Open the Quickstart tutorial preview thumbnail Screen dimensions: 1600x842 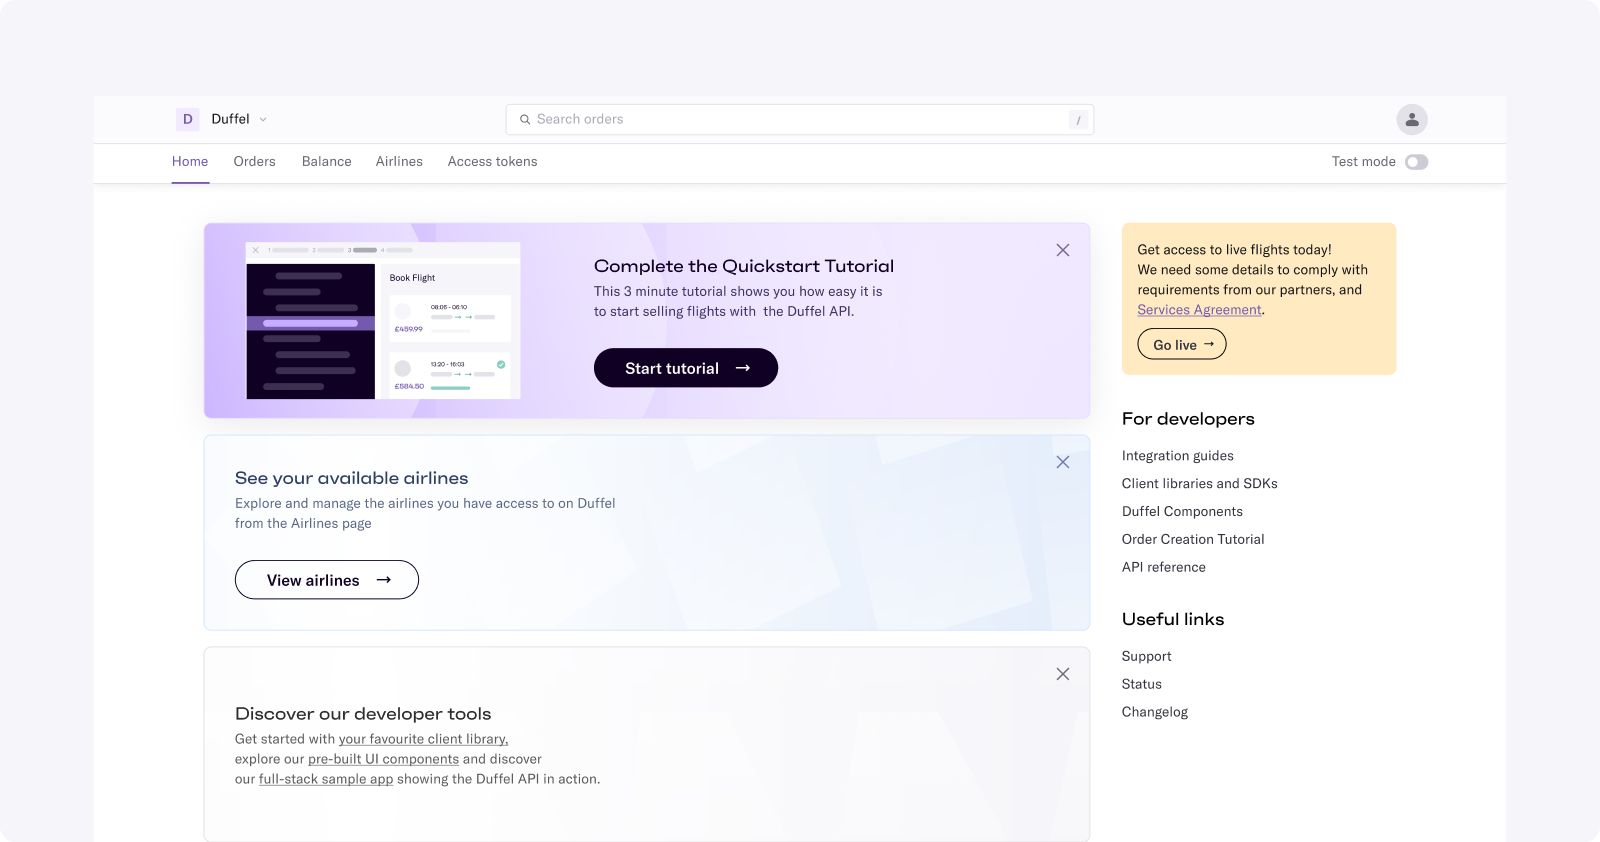383,320
